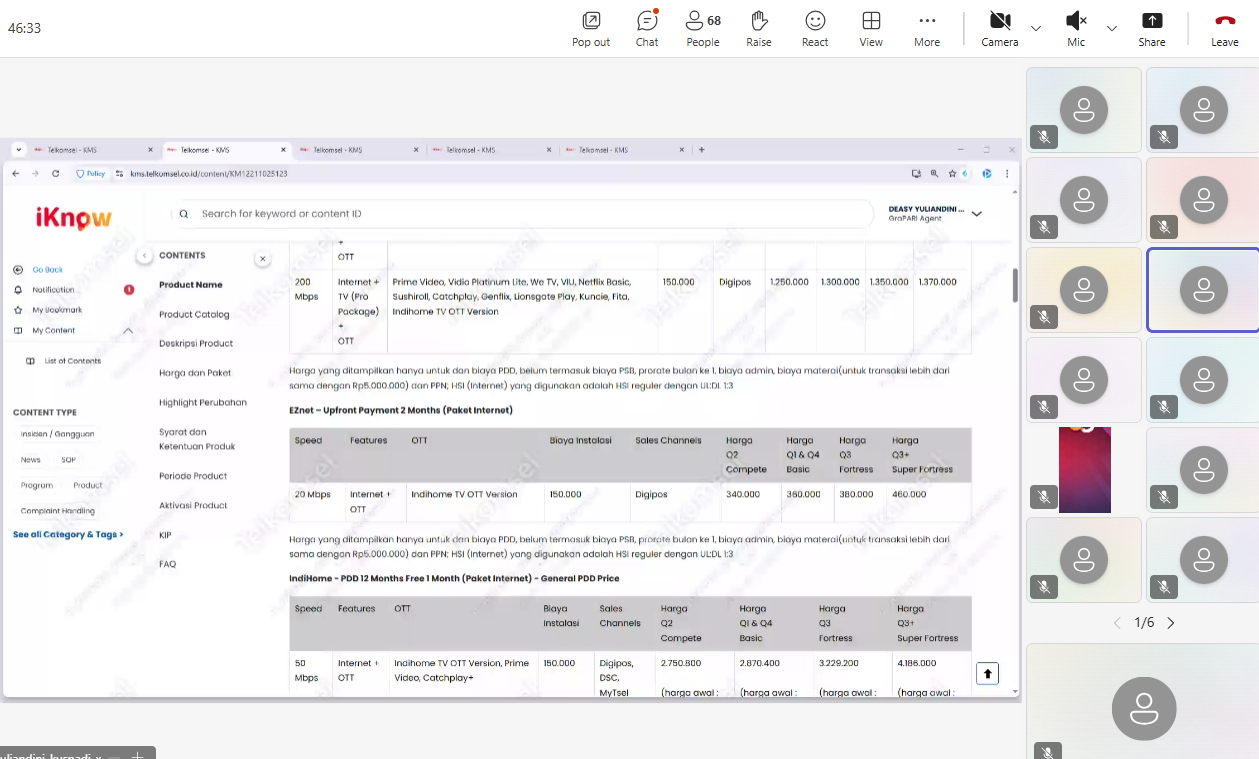1259x759 pixels.
Task: Bookmark this page with the star icon
Action: click(x=952, y=173)
